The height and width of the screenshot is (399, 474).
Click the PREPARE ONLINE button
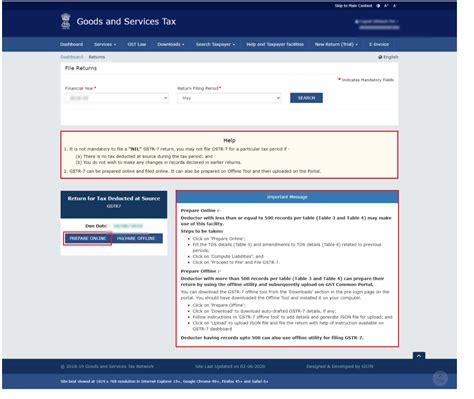87,238
